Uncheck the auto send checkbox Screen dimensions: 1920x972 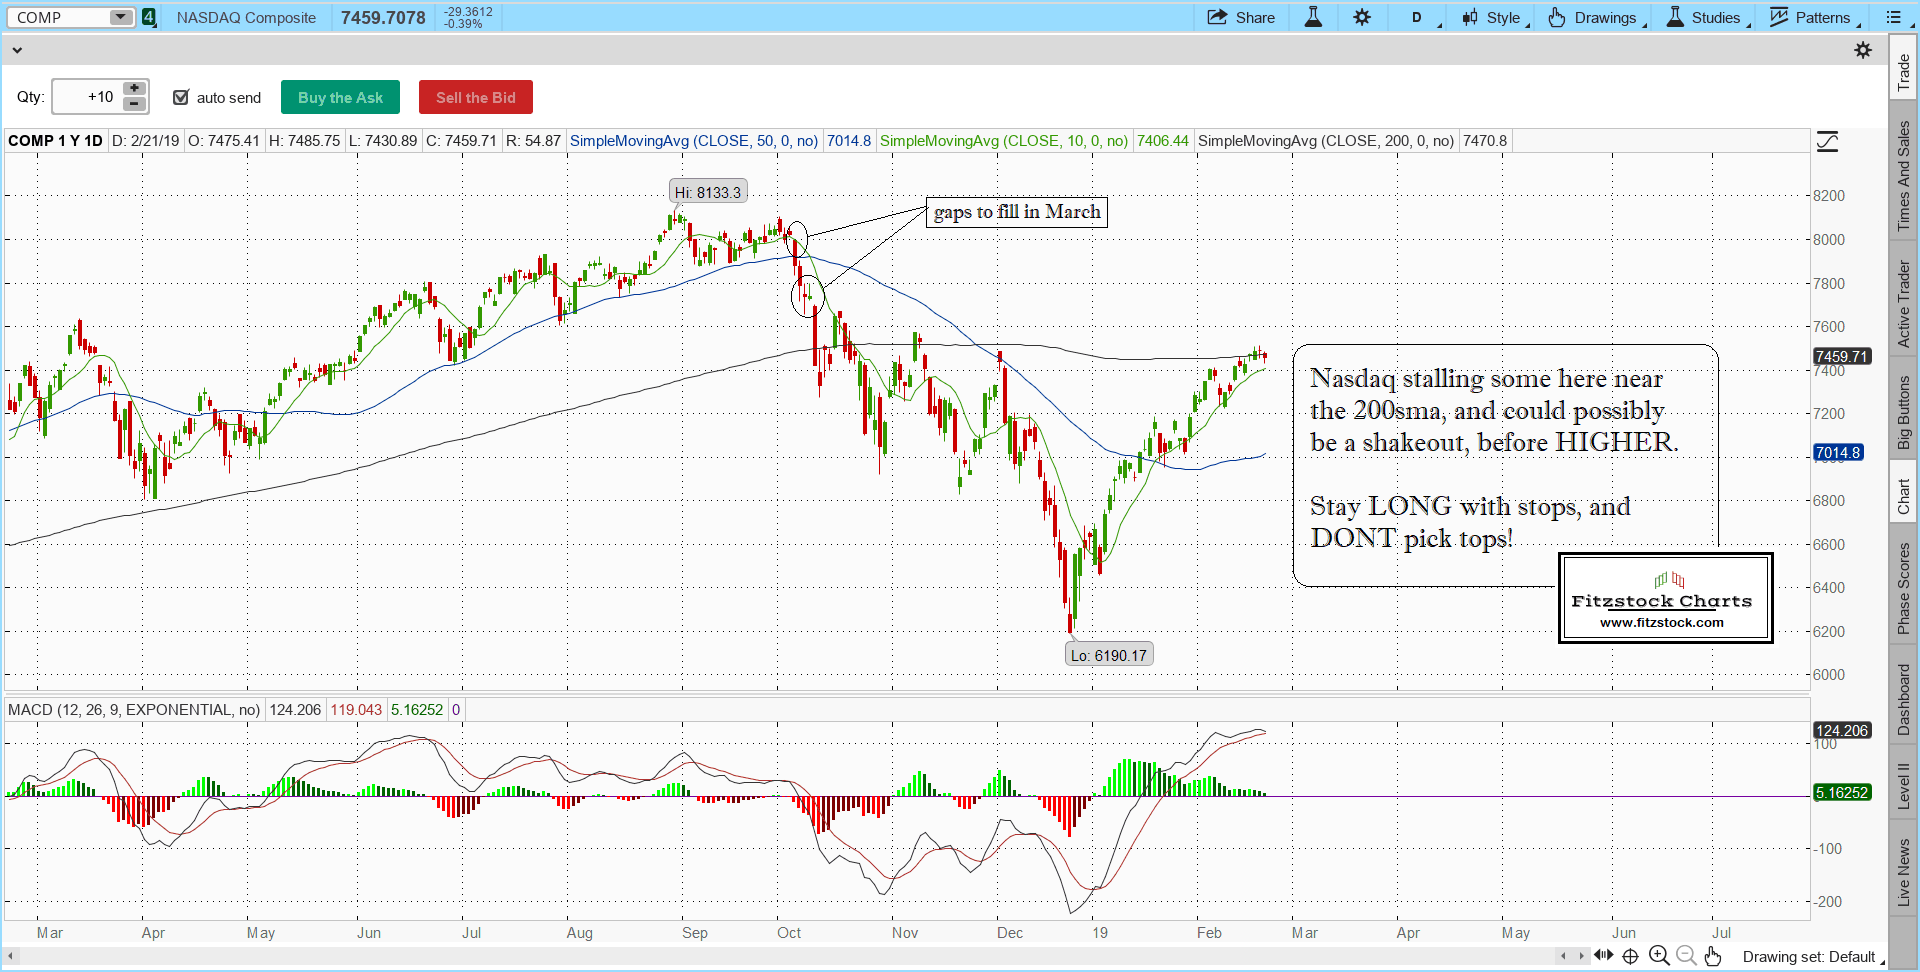tap(181, 97)
